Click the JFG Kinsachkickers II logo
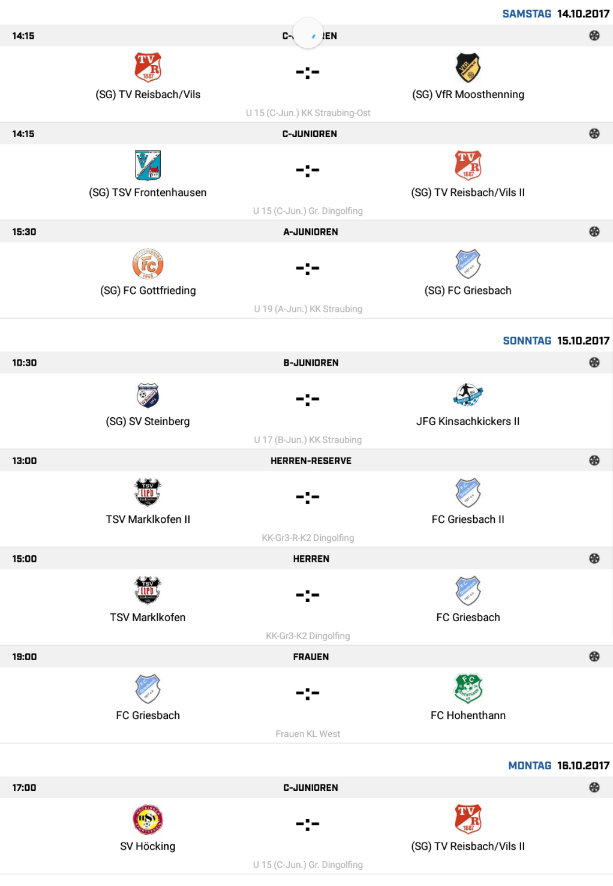The image size is (613, 886). pyautogui.click(x=468, y=395)
